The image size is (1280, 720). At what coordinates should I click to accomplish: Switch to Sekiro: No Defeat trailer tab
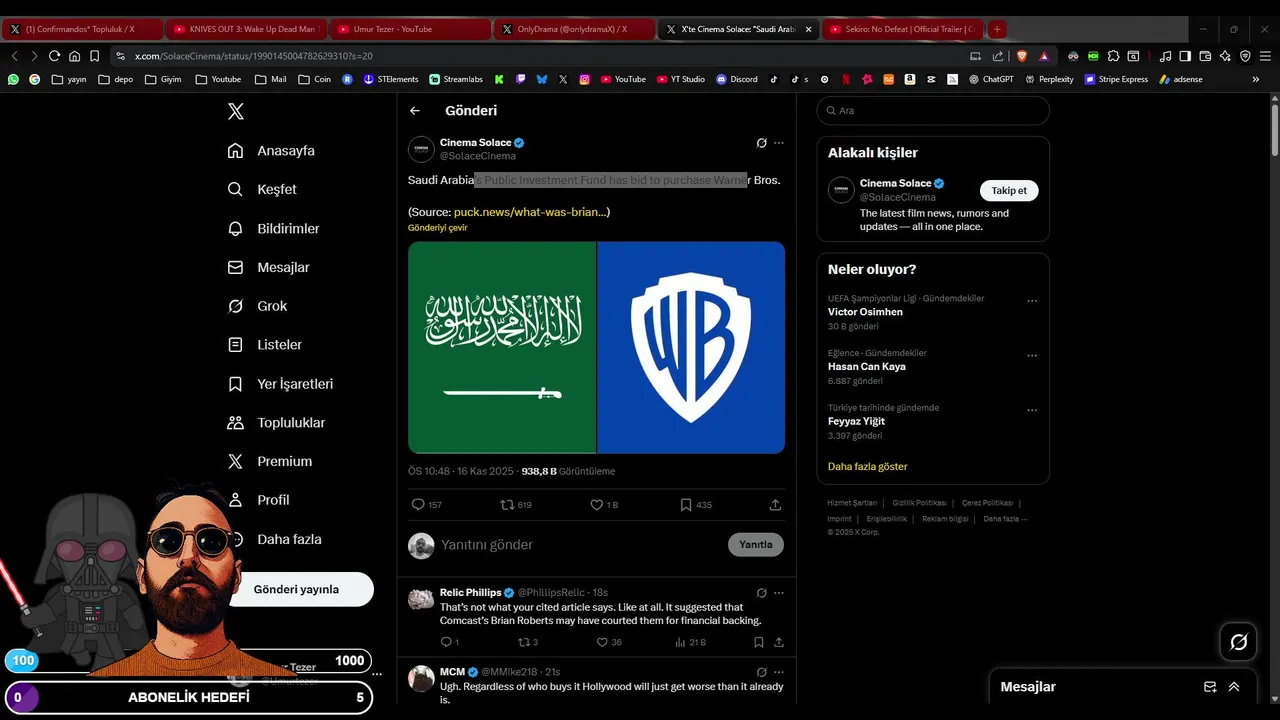[x=901, y=29]
